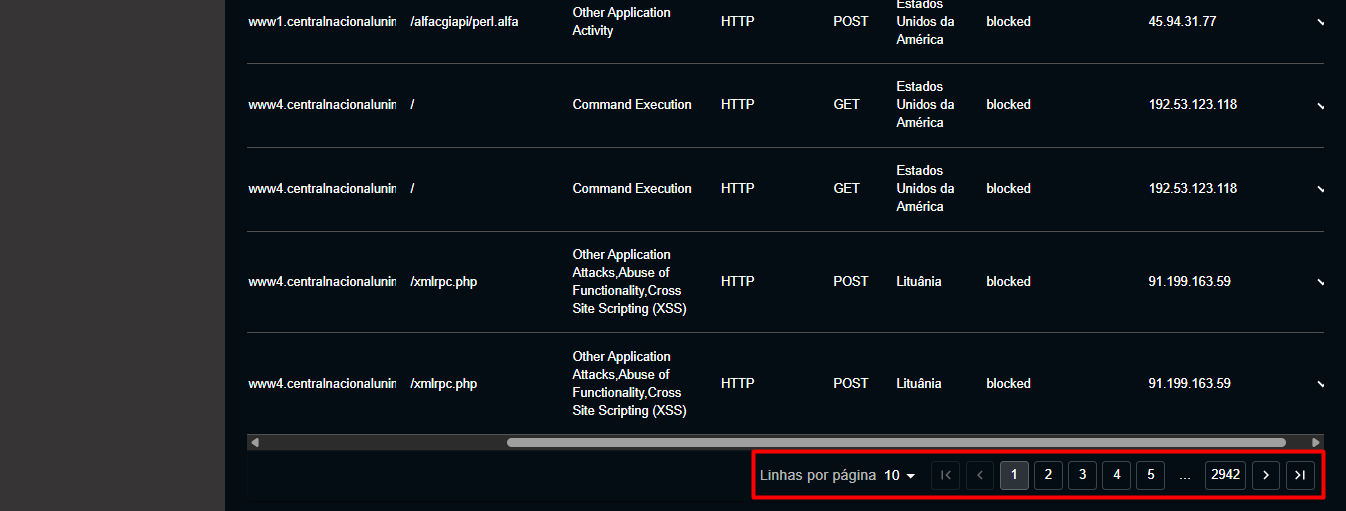Image resolution: width=1346 pixels, height=511 pixels.
Task: Jump to the first page of results
Action: [x=945, y=475]
